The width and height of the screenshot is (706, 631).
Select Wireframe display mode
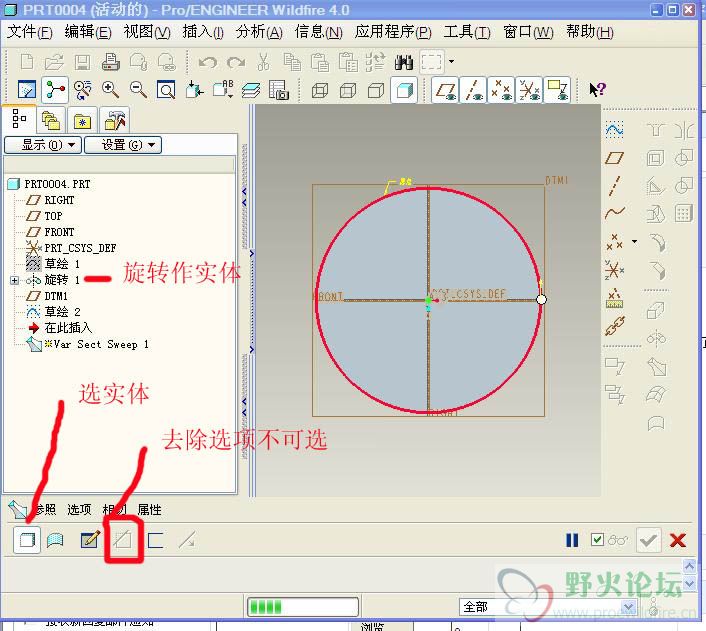(320, 91)
